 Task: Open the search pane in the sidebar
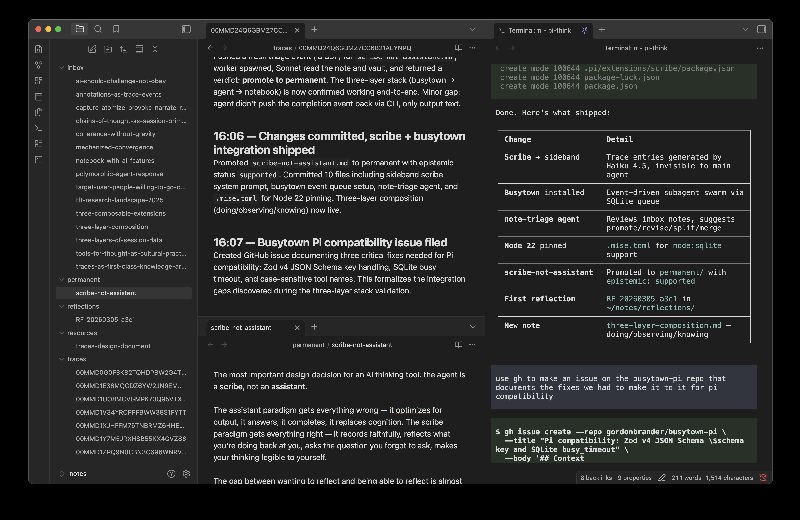coord(100,29)
